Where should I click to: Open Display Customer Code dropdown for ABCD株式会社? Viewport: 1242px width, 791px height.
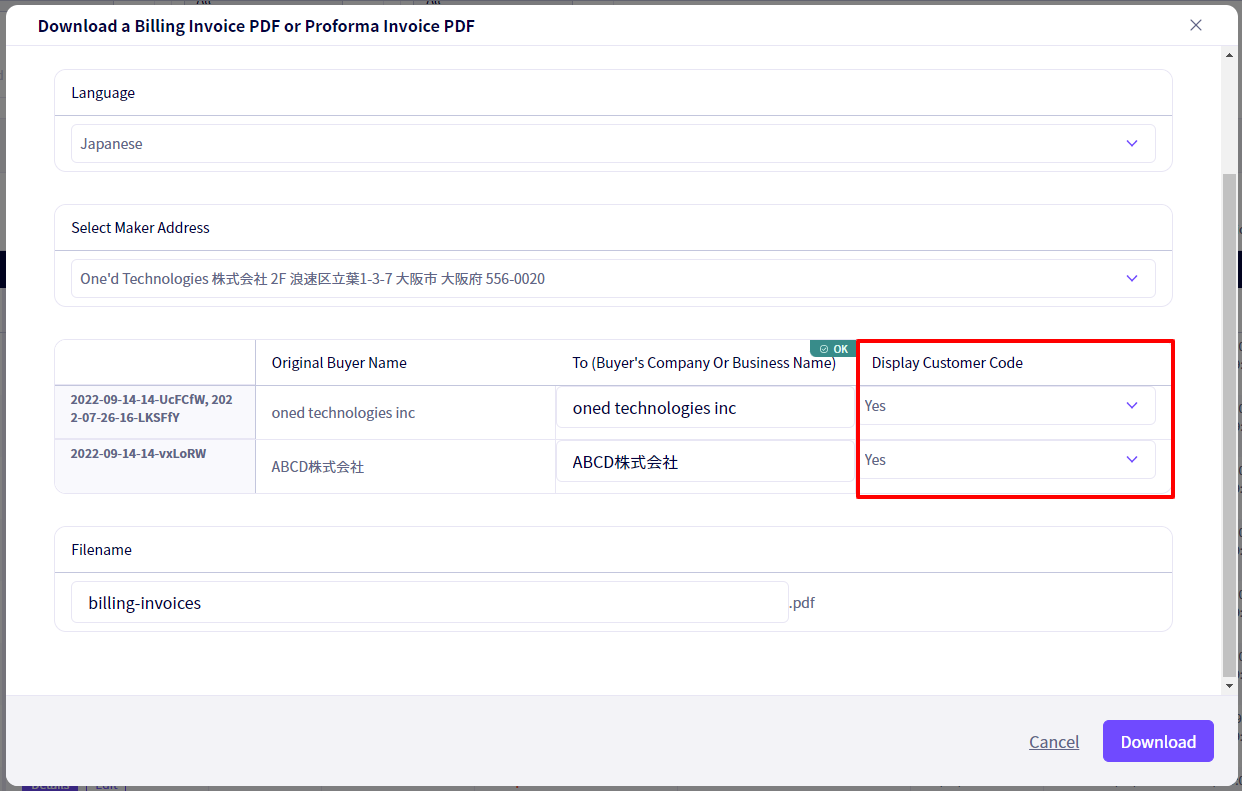point(1007,460)
